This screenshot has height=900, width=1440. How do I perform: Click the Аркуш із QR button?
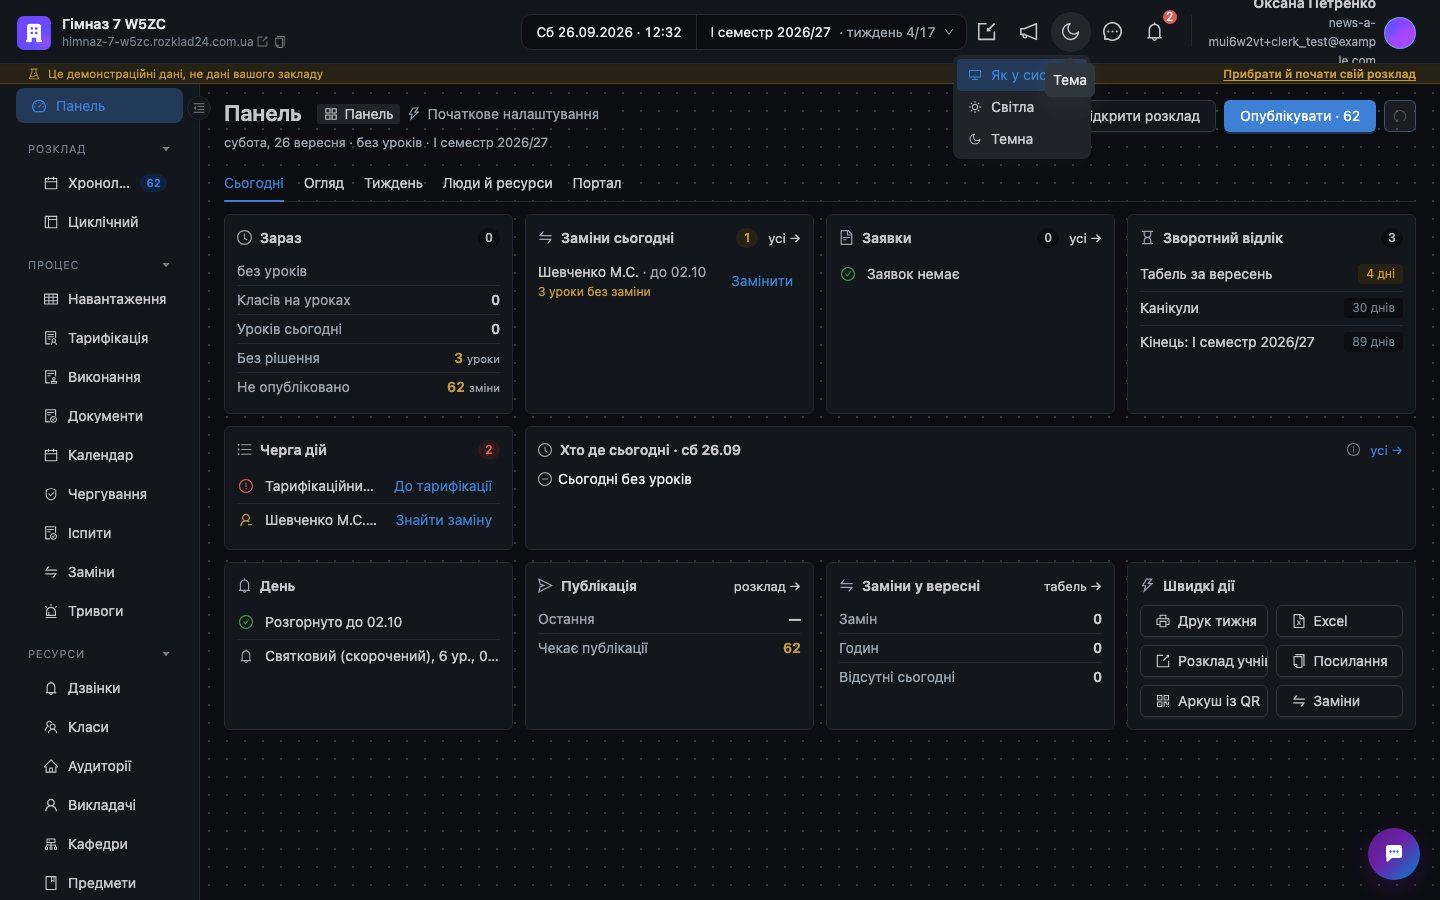(x=1204, y=701)
